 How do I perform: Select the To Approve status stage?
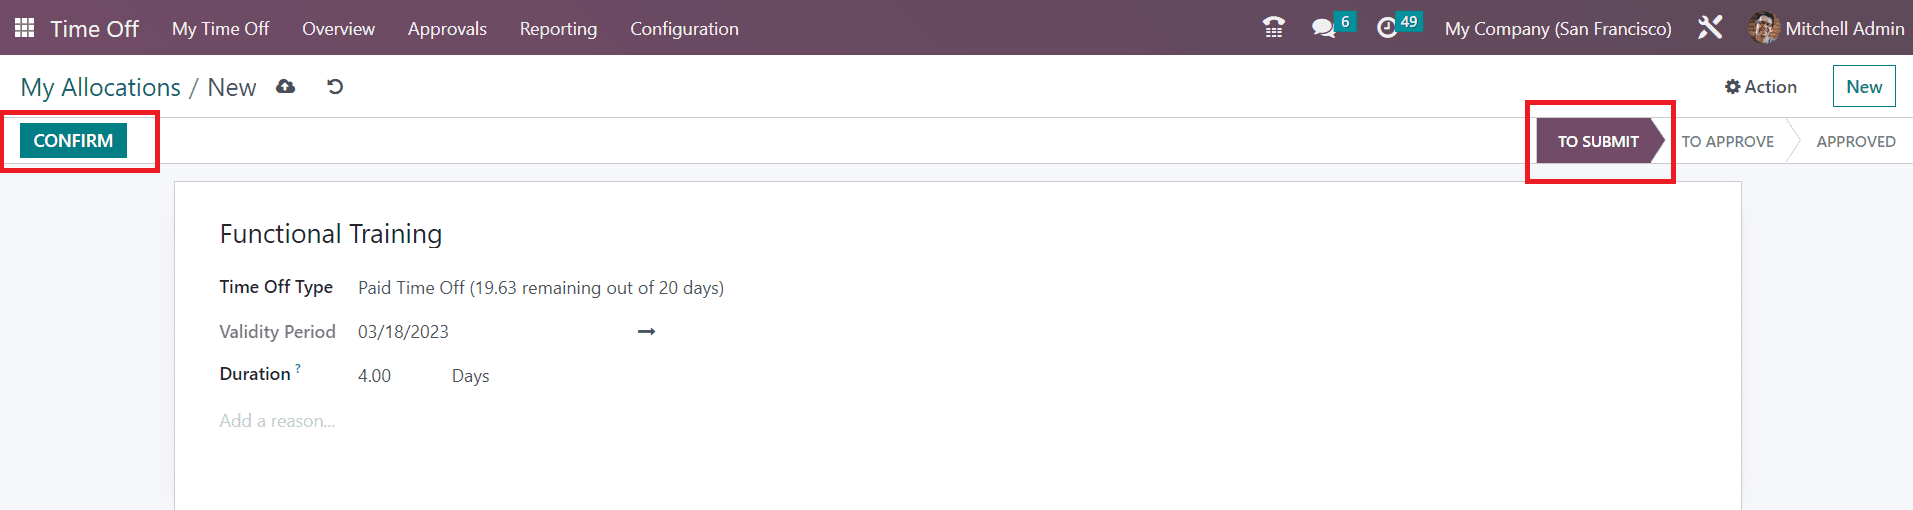[x=1727, y=142]
